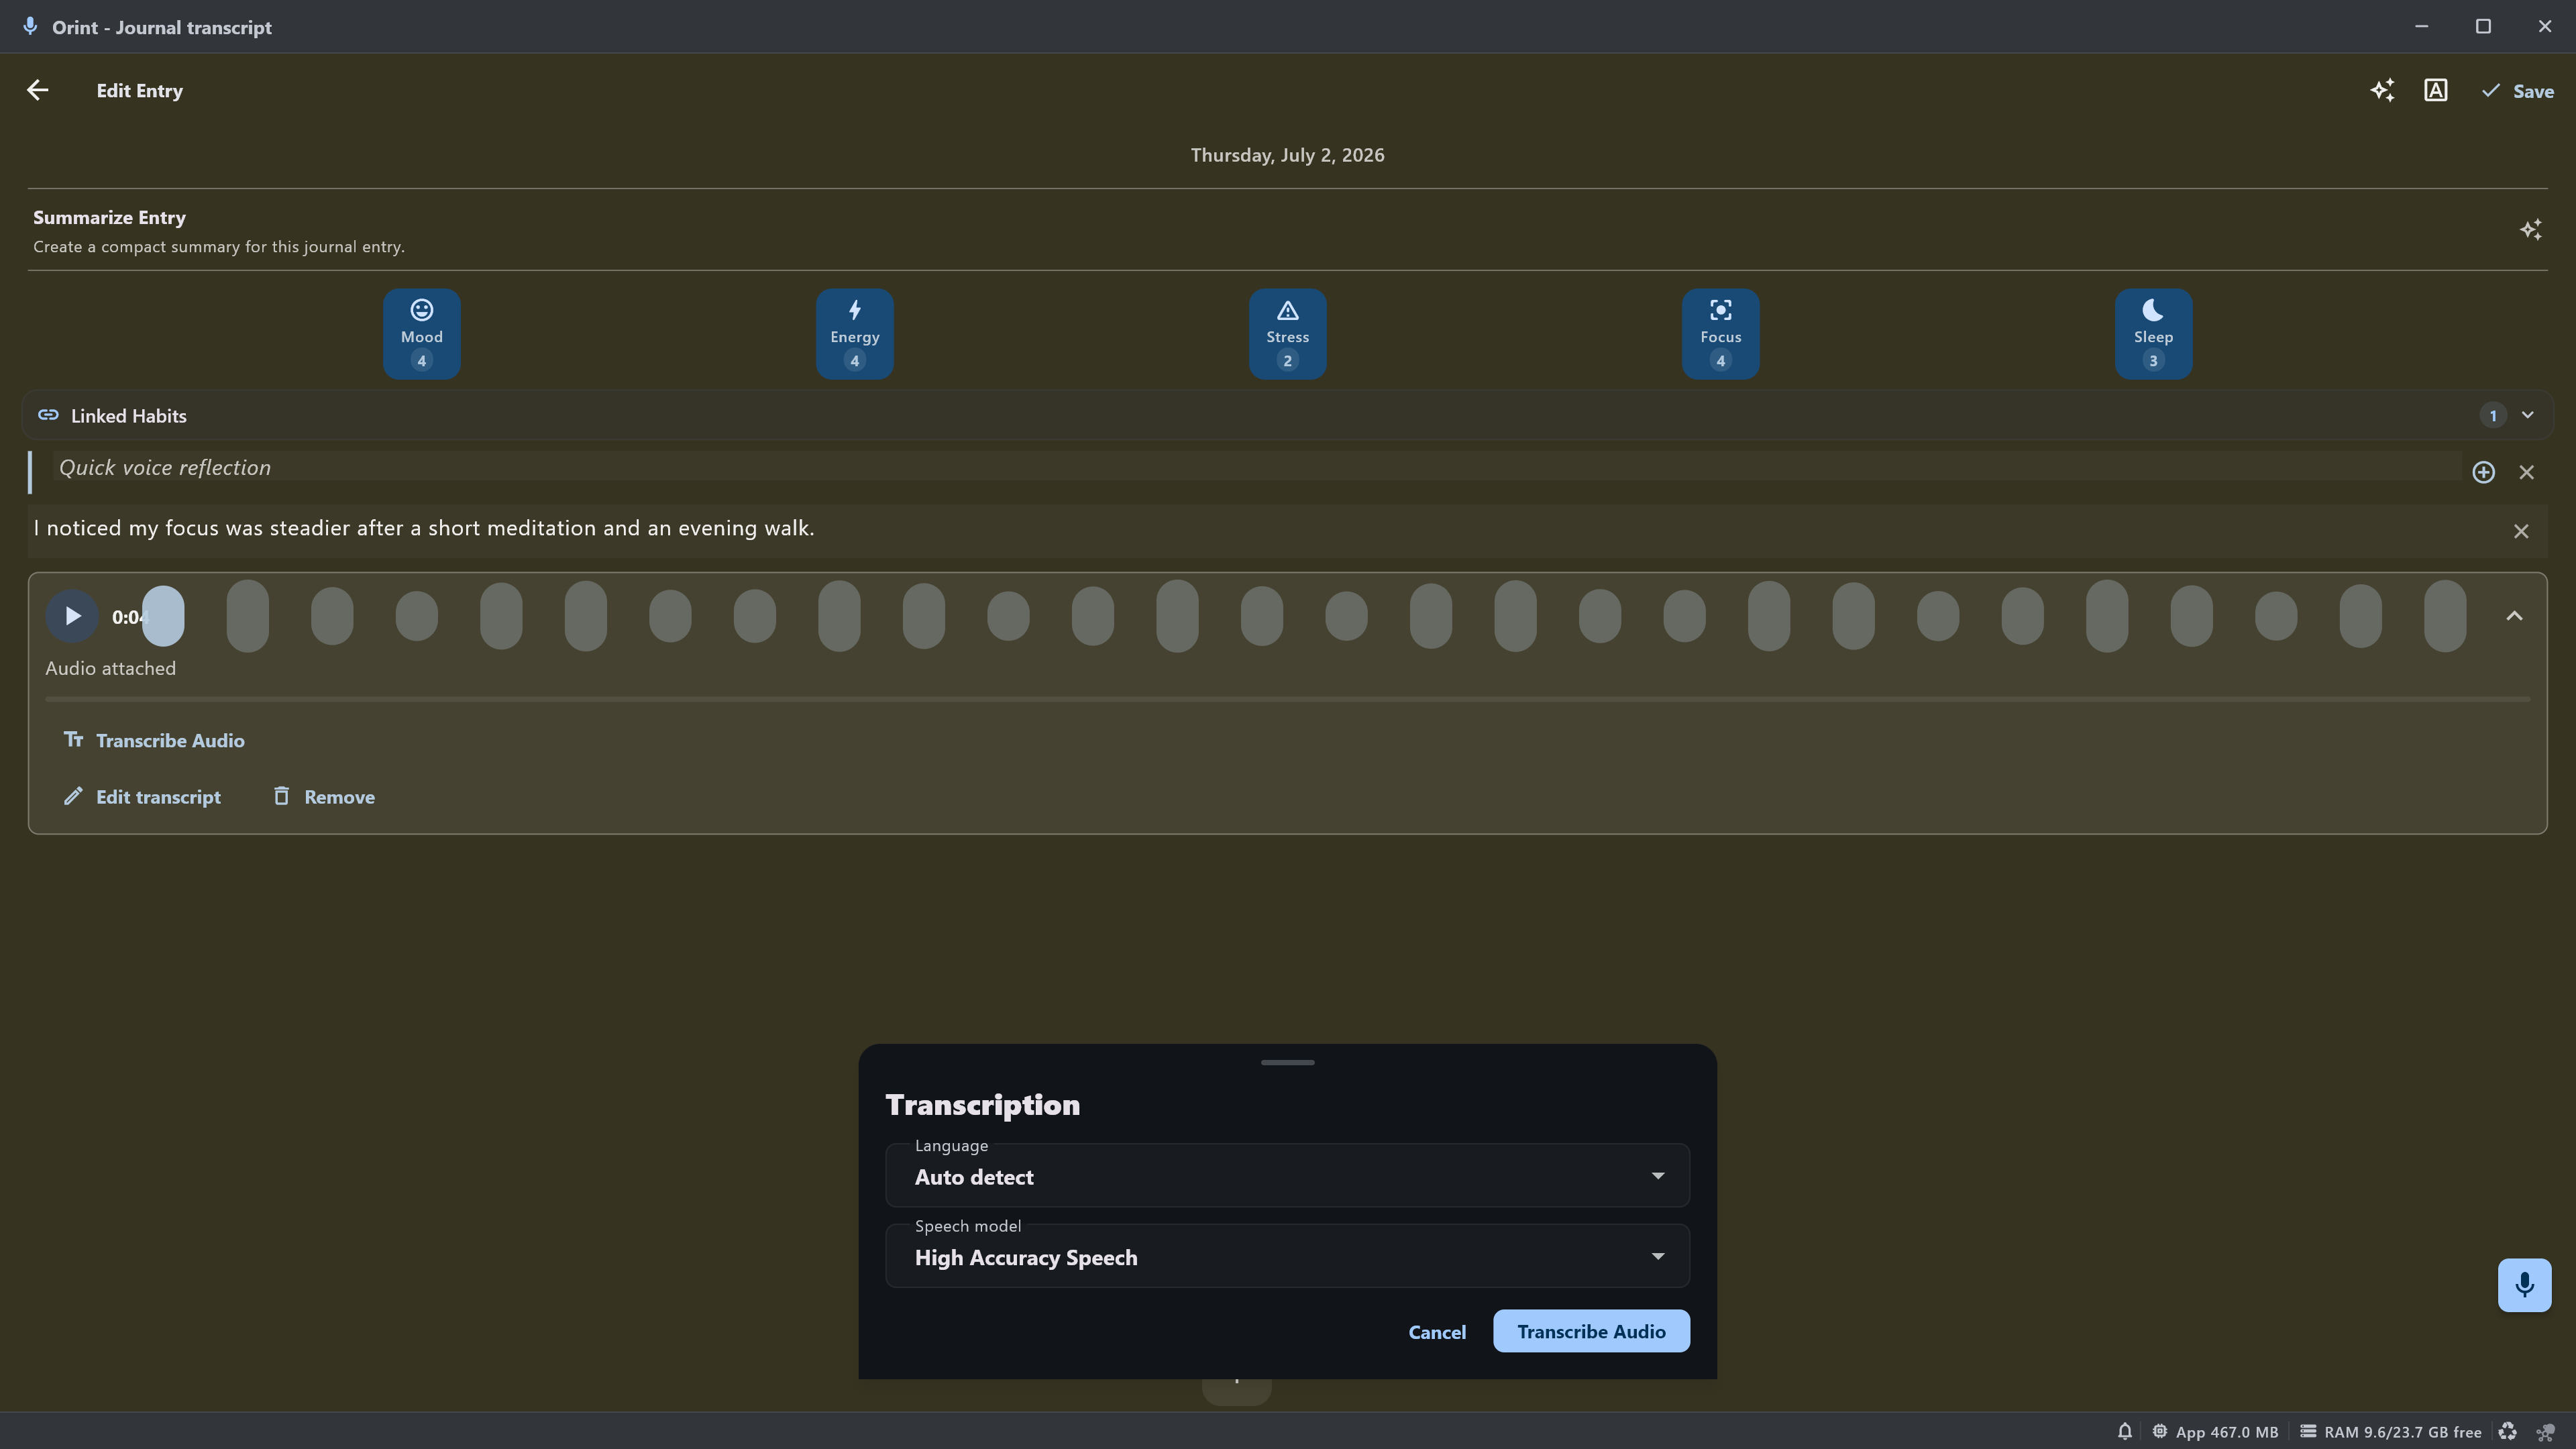
Task: Click the add circle icon beside title
Action: (x=2483, y=472)
